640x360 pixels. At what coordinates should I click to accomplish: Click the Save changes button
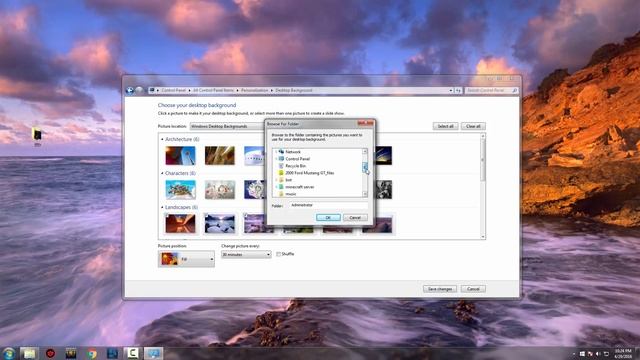(440, 289)
